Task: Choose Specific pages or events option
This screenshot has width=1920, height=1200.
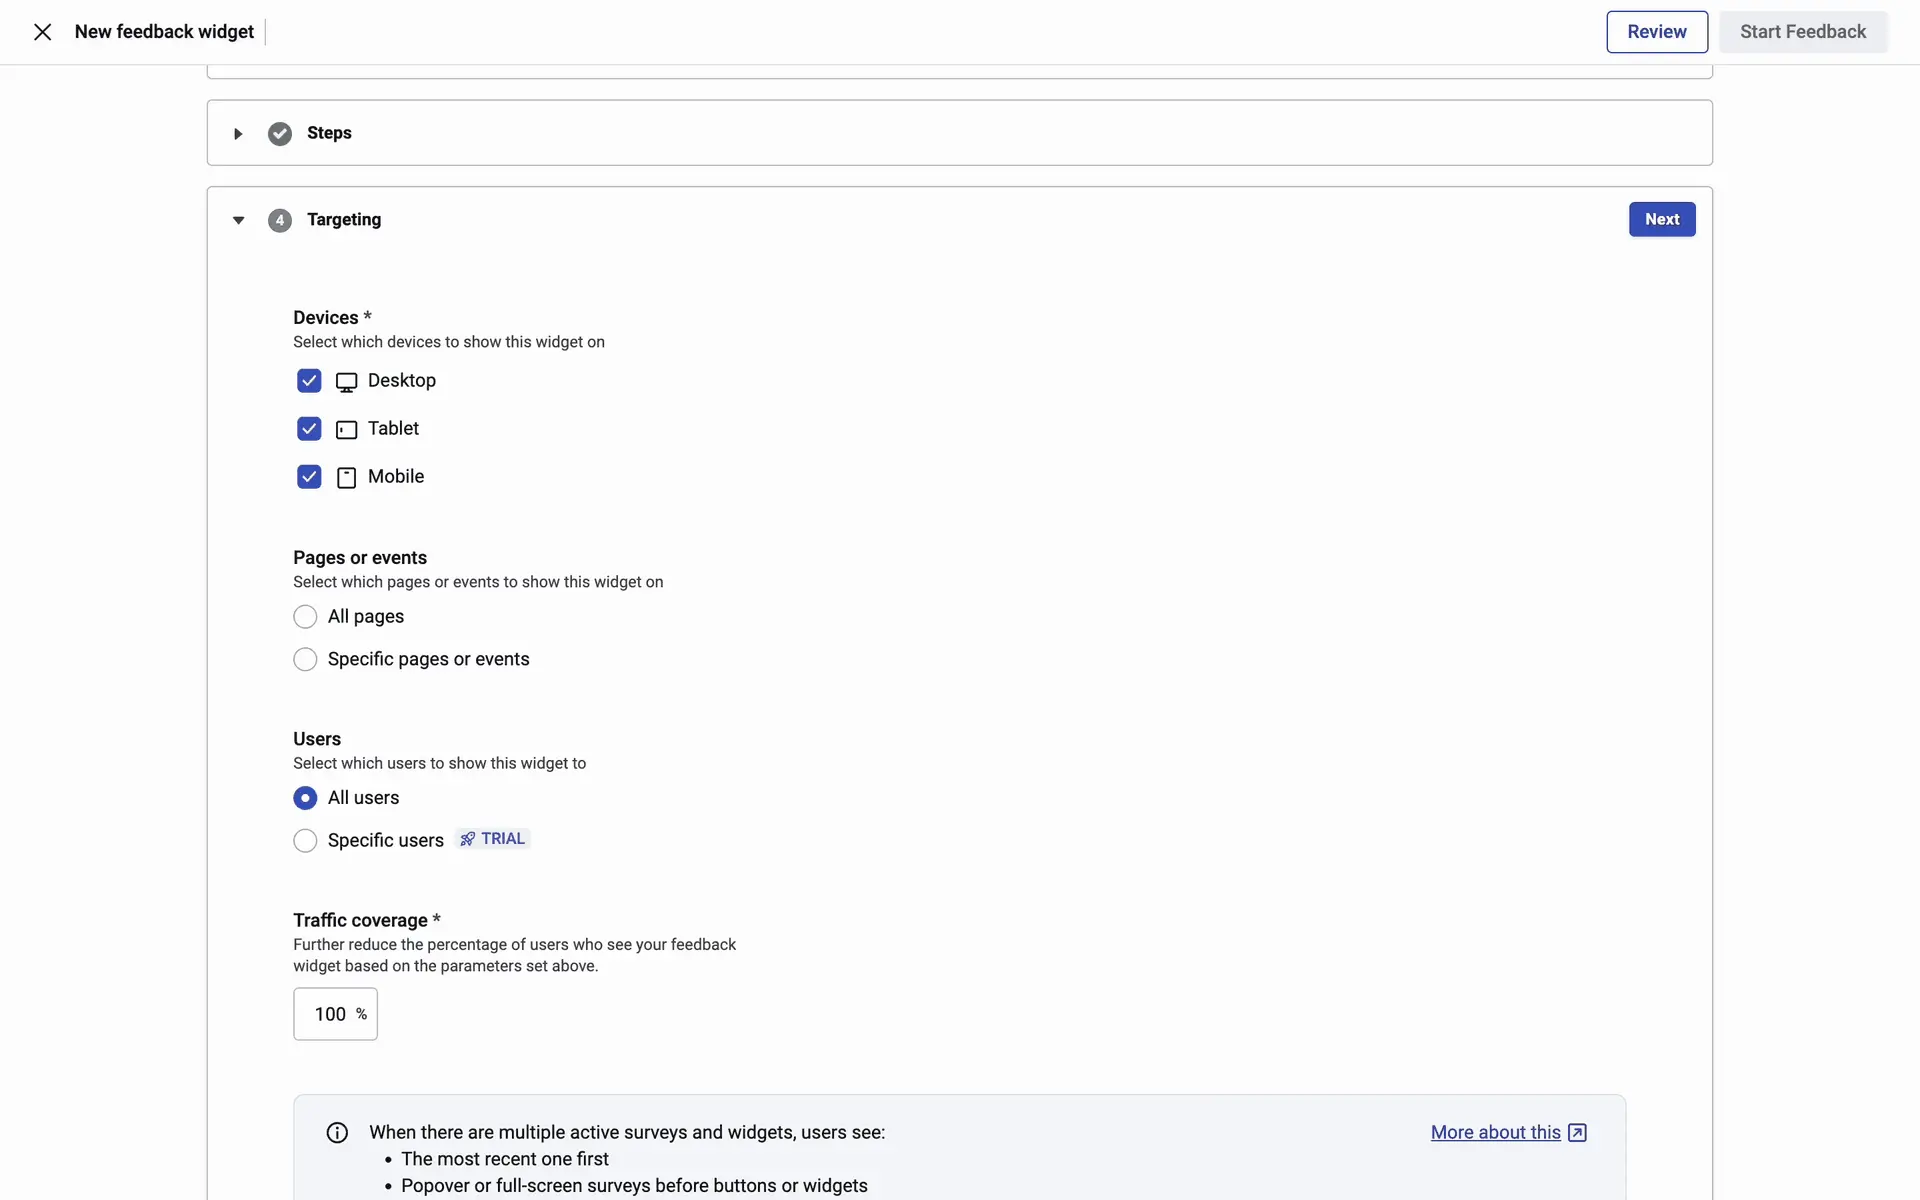Action: (x=305, y=659)
